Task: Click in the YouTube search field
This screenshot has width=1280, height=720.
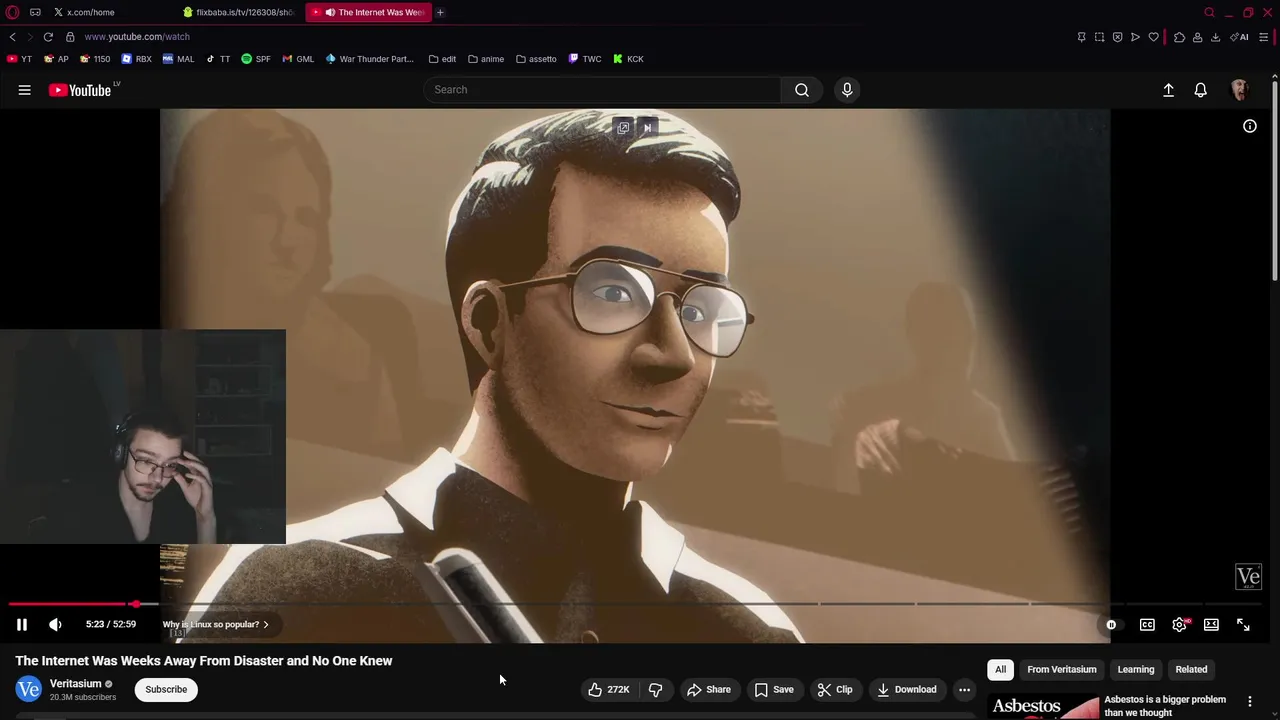Action: click(x=602, y=90)
